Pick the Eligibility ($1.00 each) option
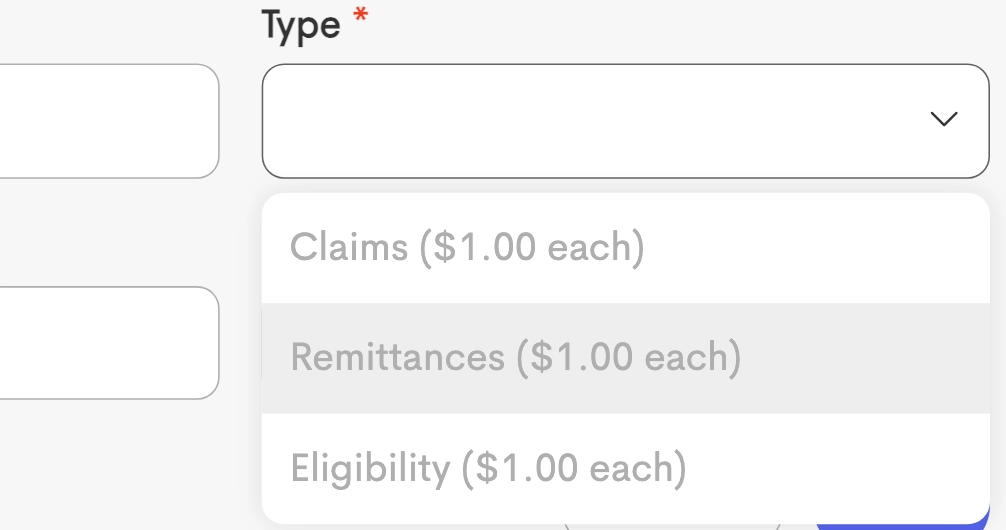Screen dimensions: 1006x530 pos(488,468)
